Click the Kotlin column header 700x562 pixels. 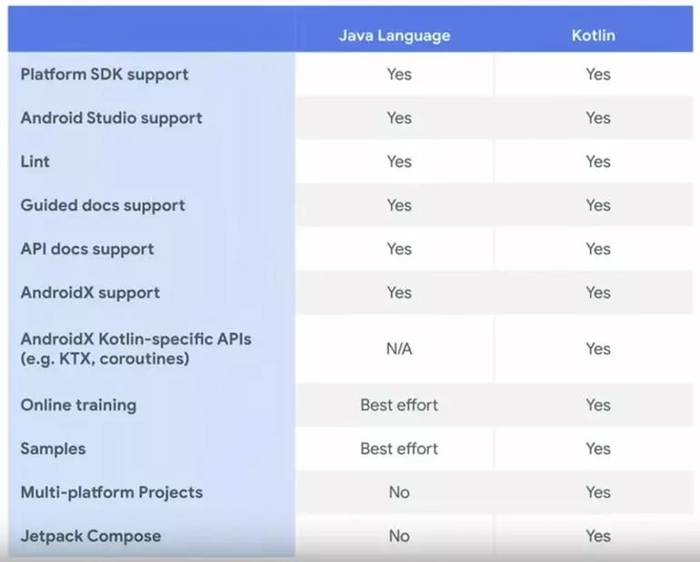[x=593, y=35]
